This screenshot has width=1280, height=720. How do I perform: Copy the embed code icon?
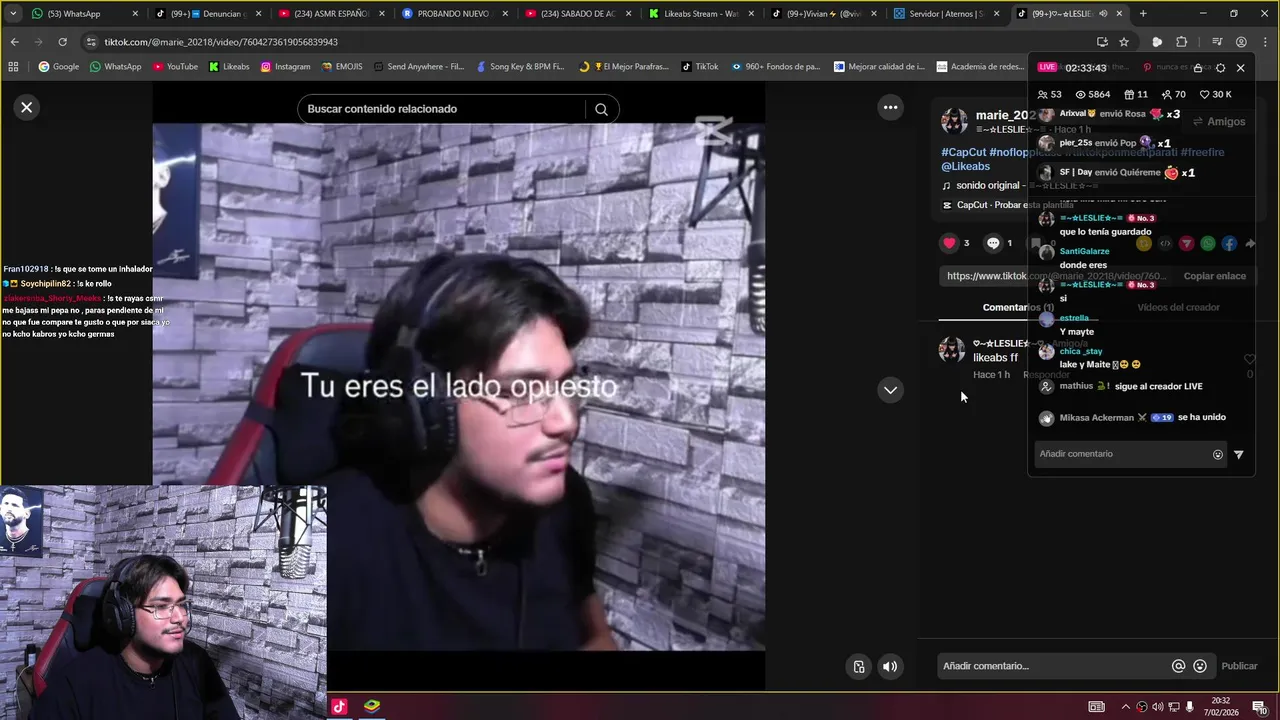pos(1165,243)
